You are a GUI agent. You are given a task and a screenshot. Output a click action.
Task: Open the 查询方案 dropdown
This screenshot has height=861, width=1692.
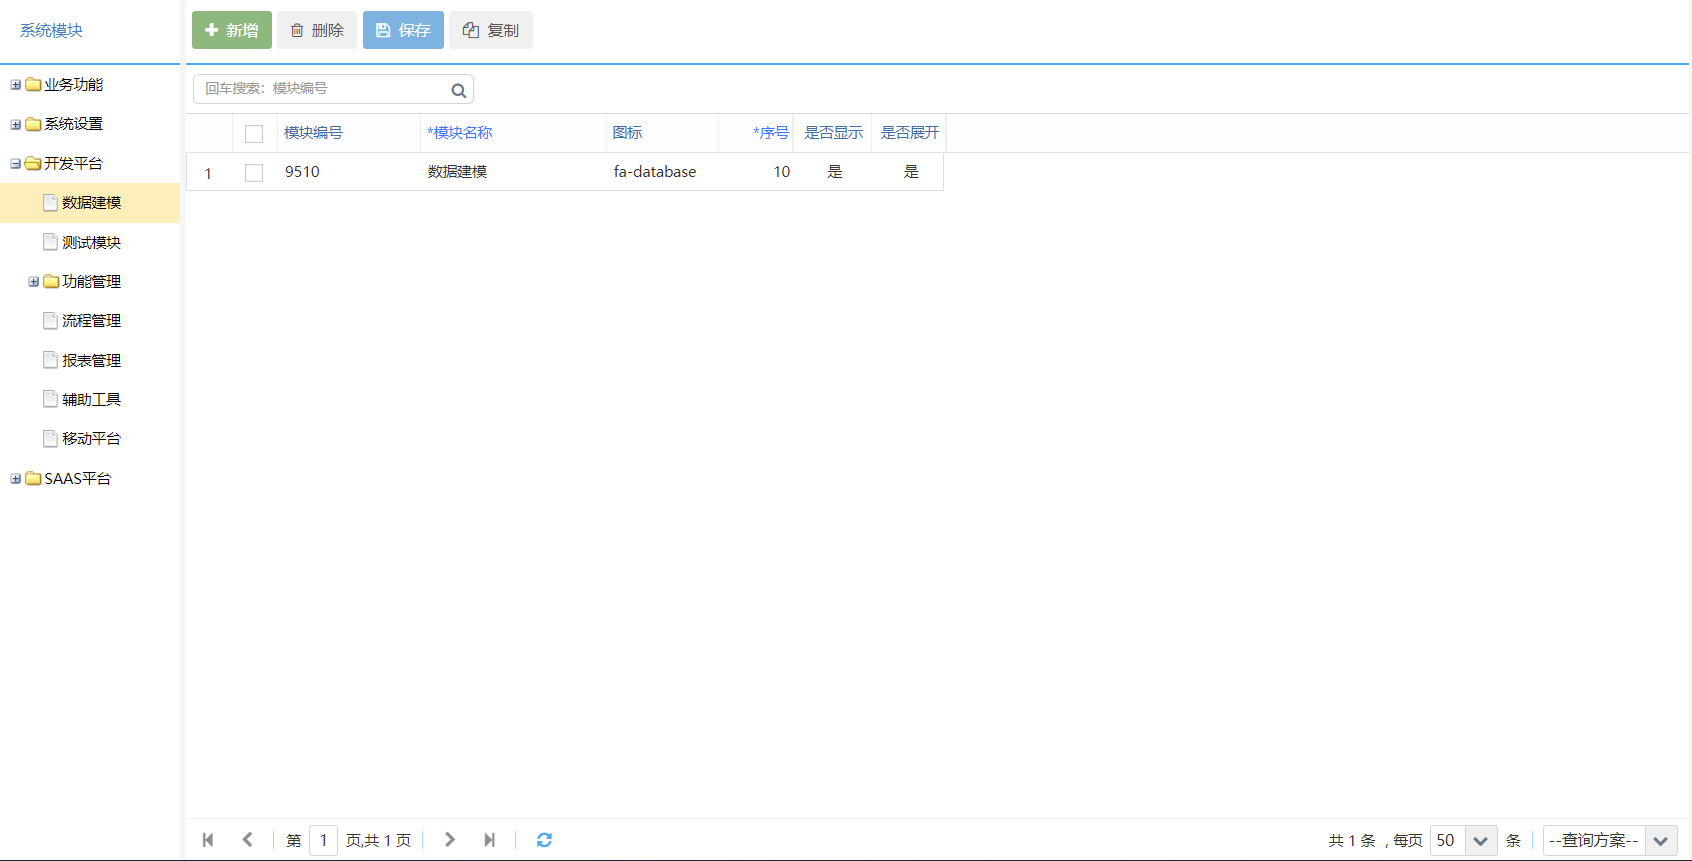tap(1610, 841)
